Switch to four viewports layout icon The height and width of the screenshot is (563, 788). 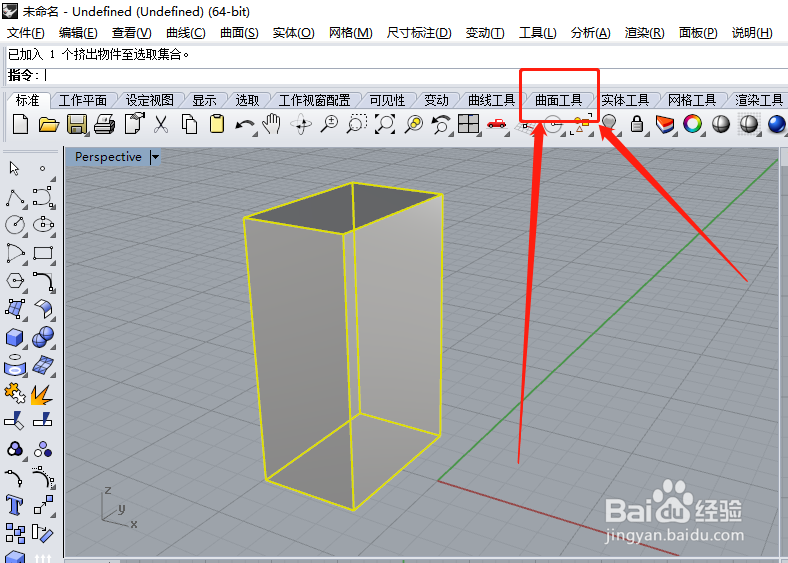pyautogui.click(x=468, y=124)
